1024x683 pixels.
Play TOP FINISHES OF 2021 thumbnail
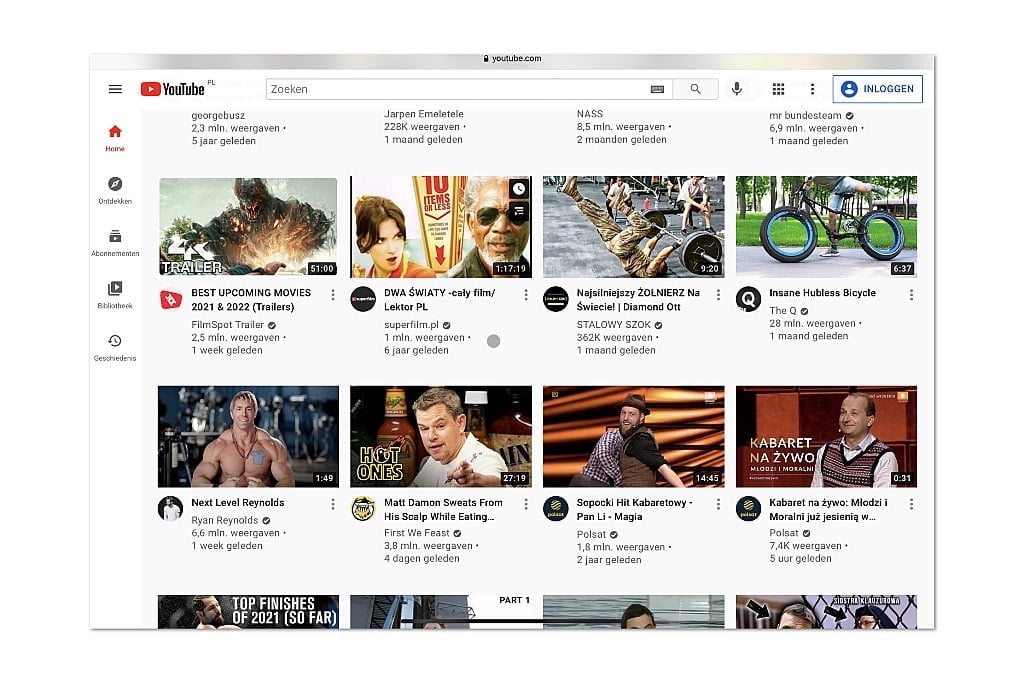[248, 612]
